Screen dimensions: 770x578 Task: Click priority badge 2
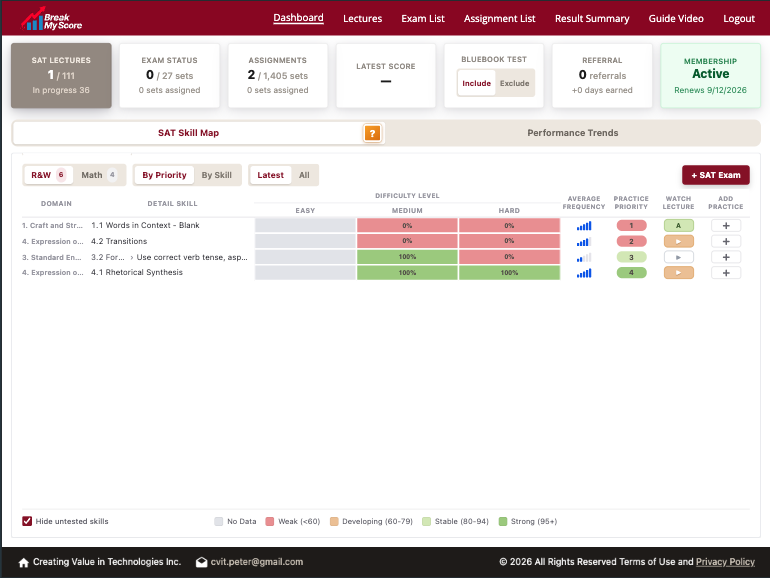tap(632, 242)
